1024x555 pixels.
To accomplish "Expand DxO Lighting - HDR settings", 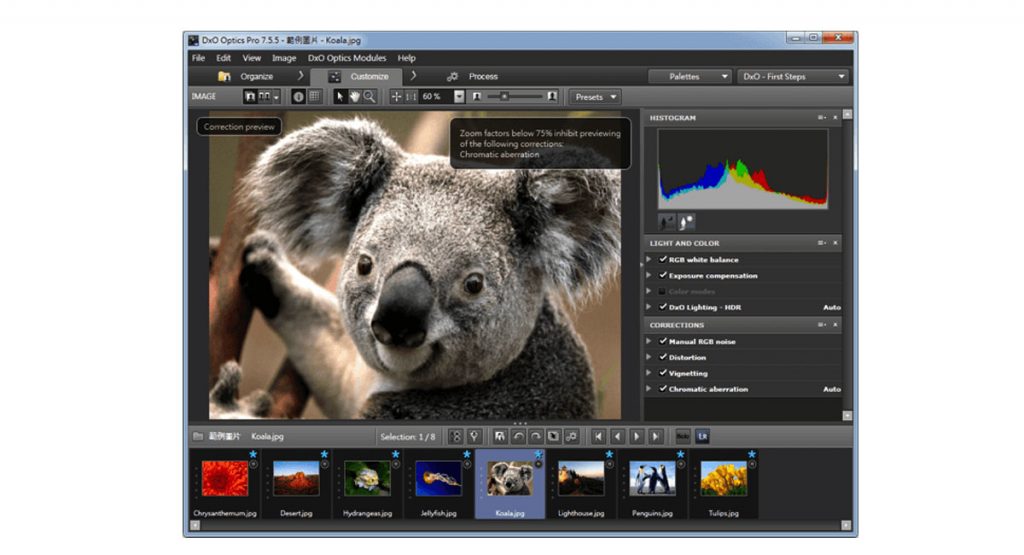I will (x=649, y=306).
